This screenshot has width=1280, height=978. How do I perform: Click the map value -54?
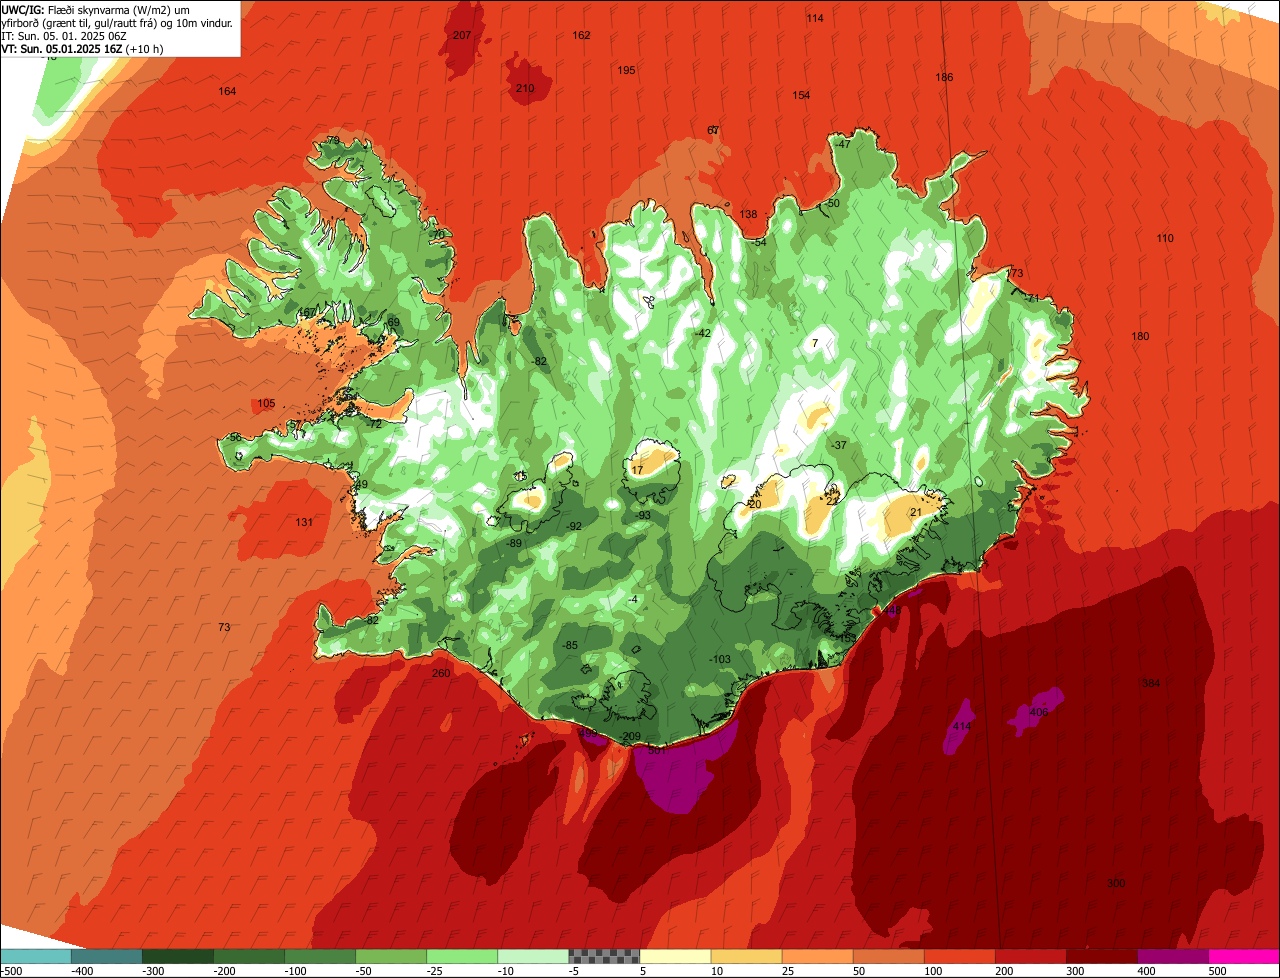click(759, 242)
